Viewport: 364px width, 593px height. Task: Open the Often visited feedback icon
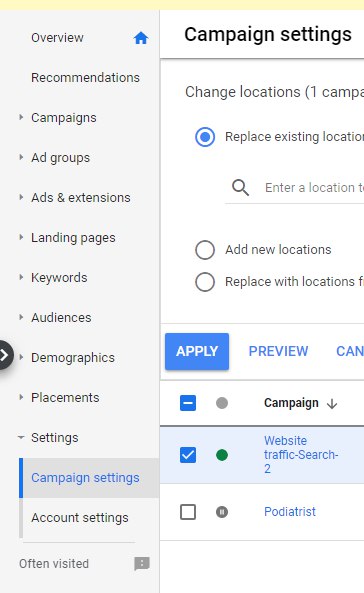point(142,564)
